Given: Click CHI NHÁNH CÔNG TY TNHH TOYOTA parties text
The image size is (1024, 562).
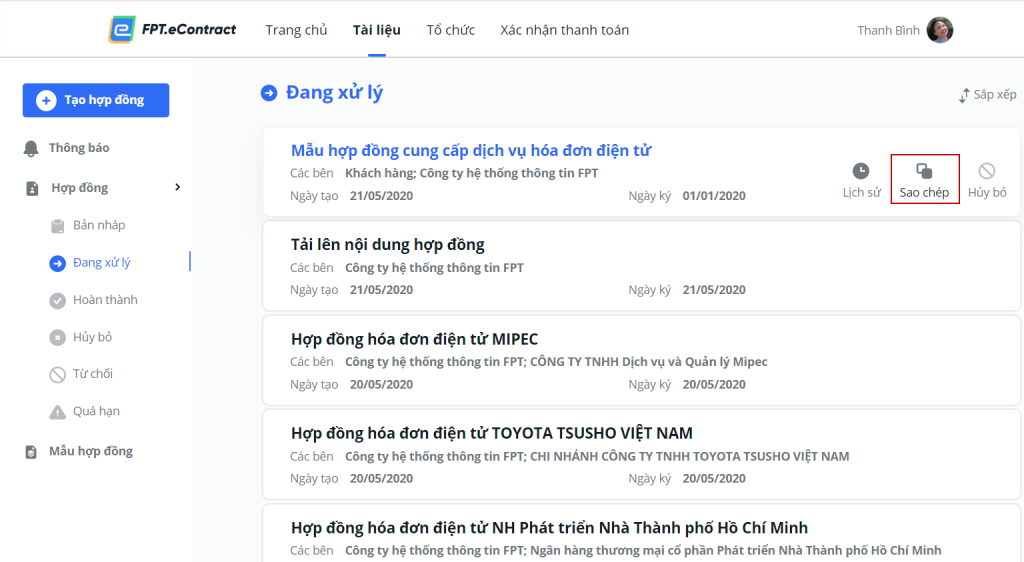Looking at the screenshot, I should coord(690,456).
